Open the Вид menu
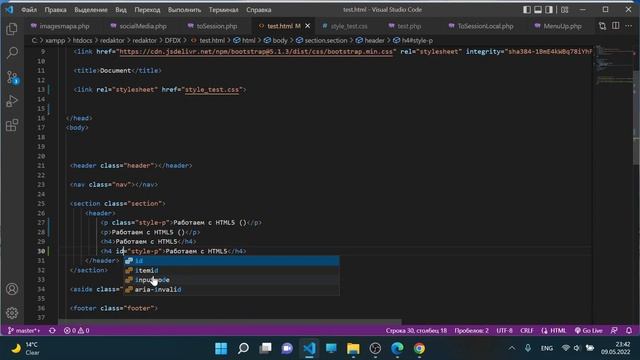Image resolution: width=640 pixels, height=360 pixels. [x=121, y=10]
